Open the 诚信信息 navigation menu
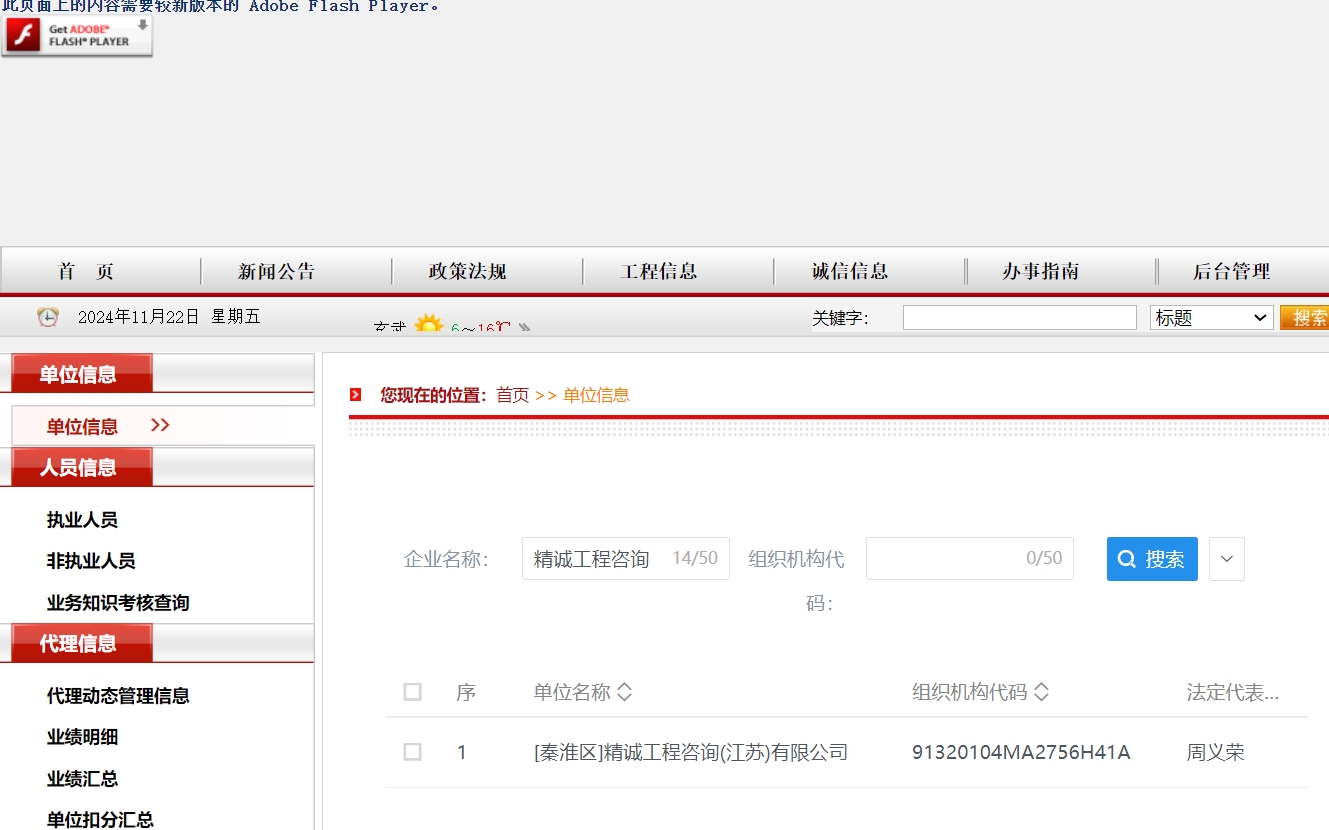This screenshot has height=830, width=1329. coord(850,271)
